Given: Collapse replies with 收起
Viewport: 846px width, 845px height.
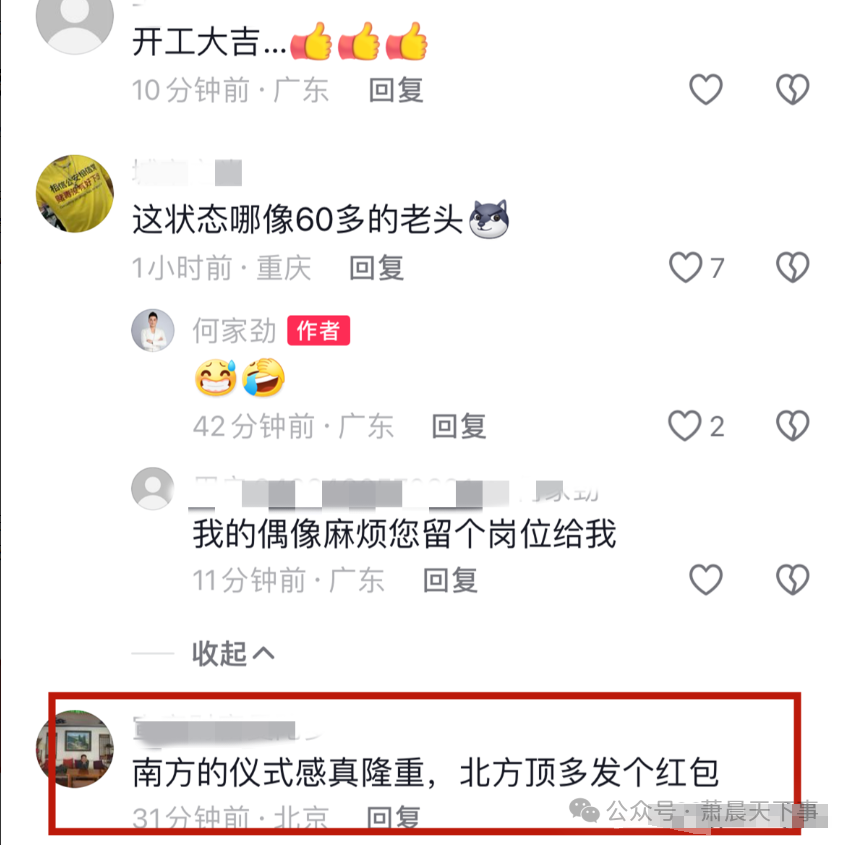Looking at the screenshot, I should 233,653.
